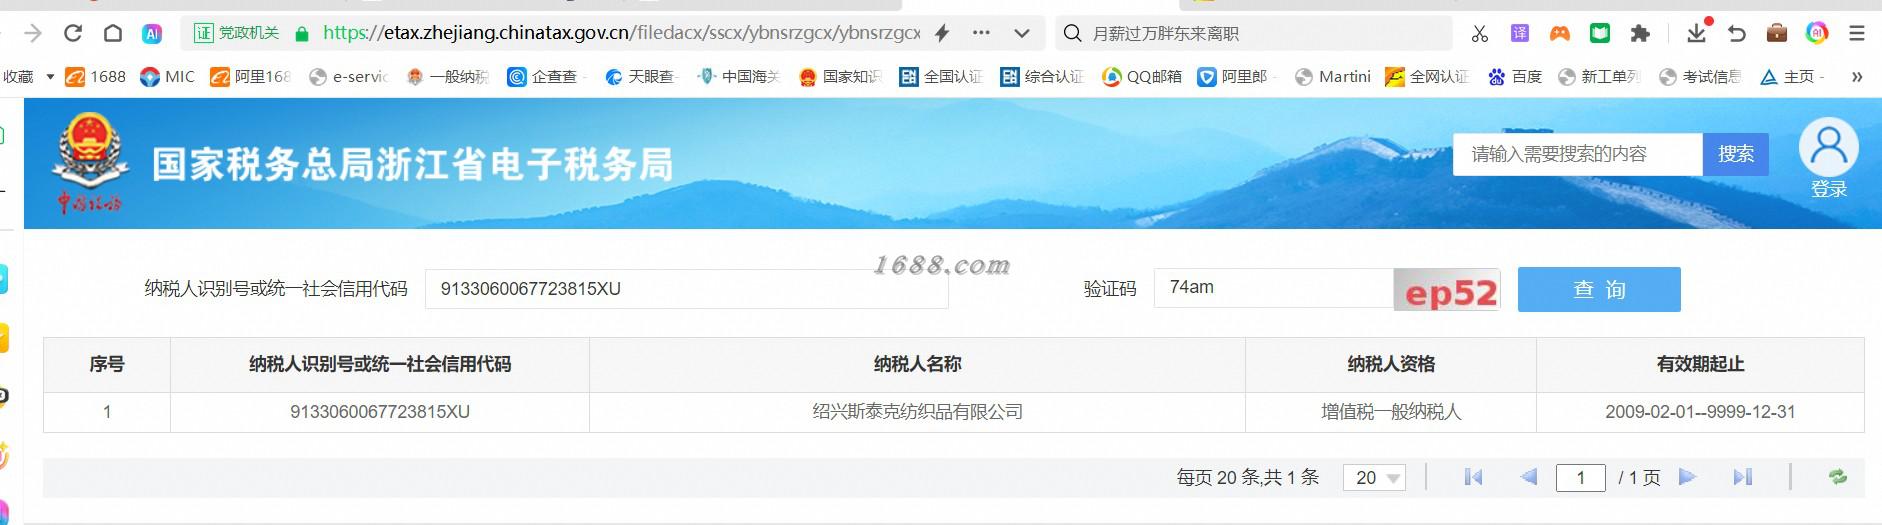
Task: Click the 登录 user avatar icon
Action: [1829, 157]
